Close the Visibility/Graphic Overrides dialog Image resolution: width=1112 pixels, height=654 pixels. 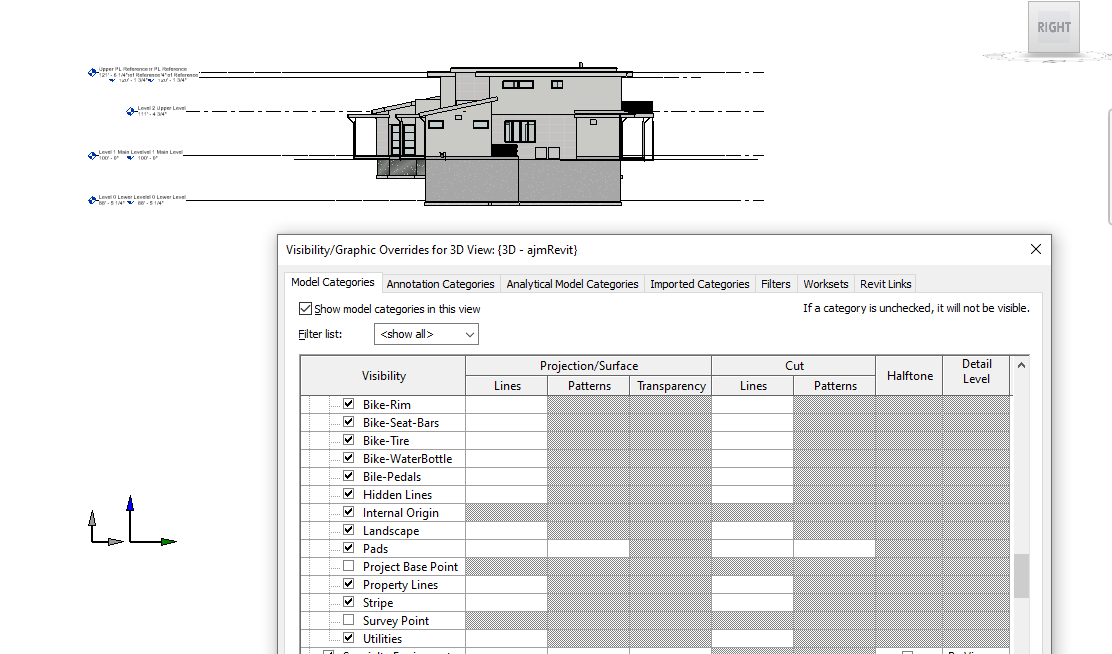(x=1035, y=249)
